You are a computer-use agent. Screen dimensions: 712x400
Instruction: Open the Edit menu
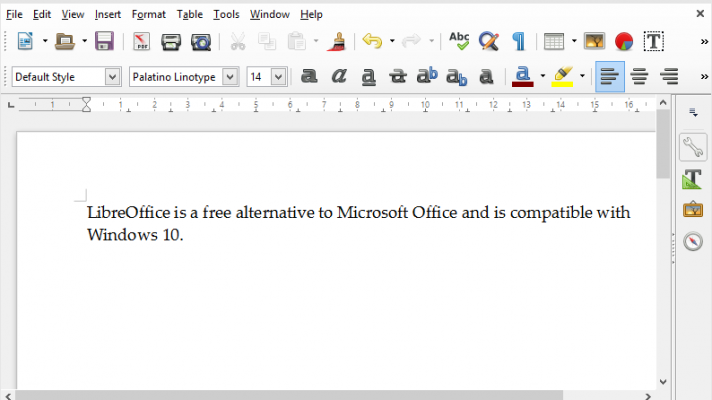tap(42, 15)
